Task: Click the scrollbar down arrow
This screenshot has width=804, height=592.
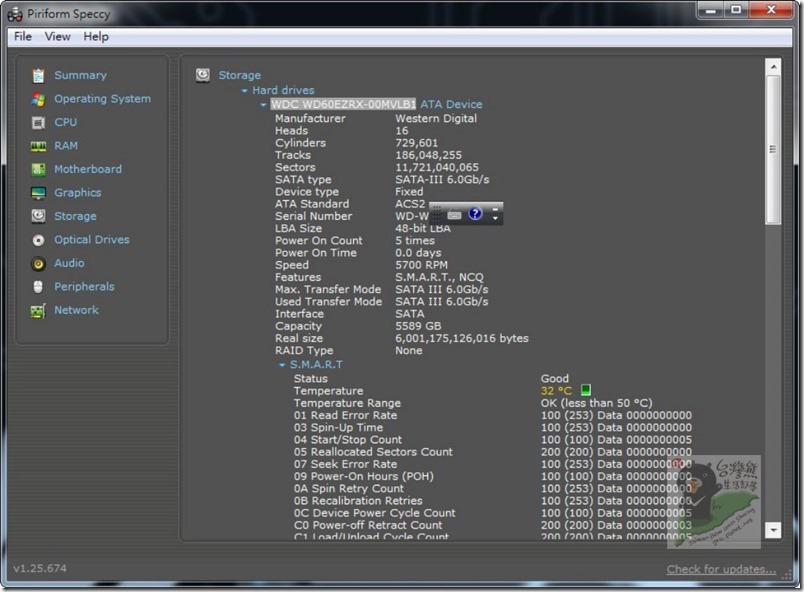Action: click(x=773, y=530)
